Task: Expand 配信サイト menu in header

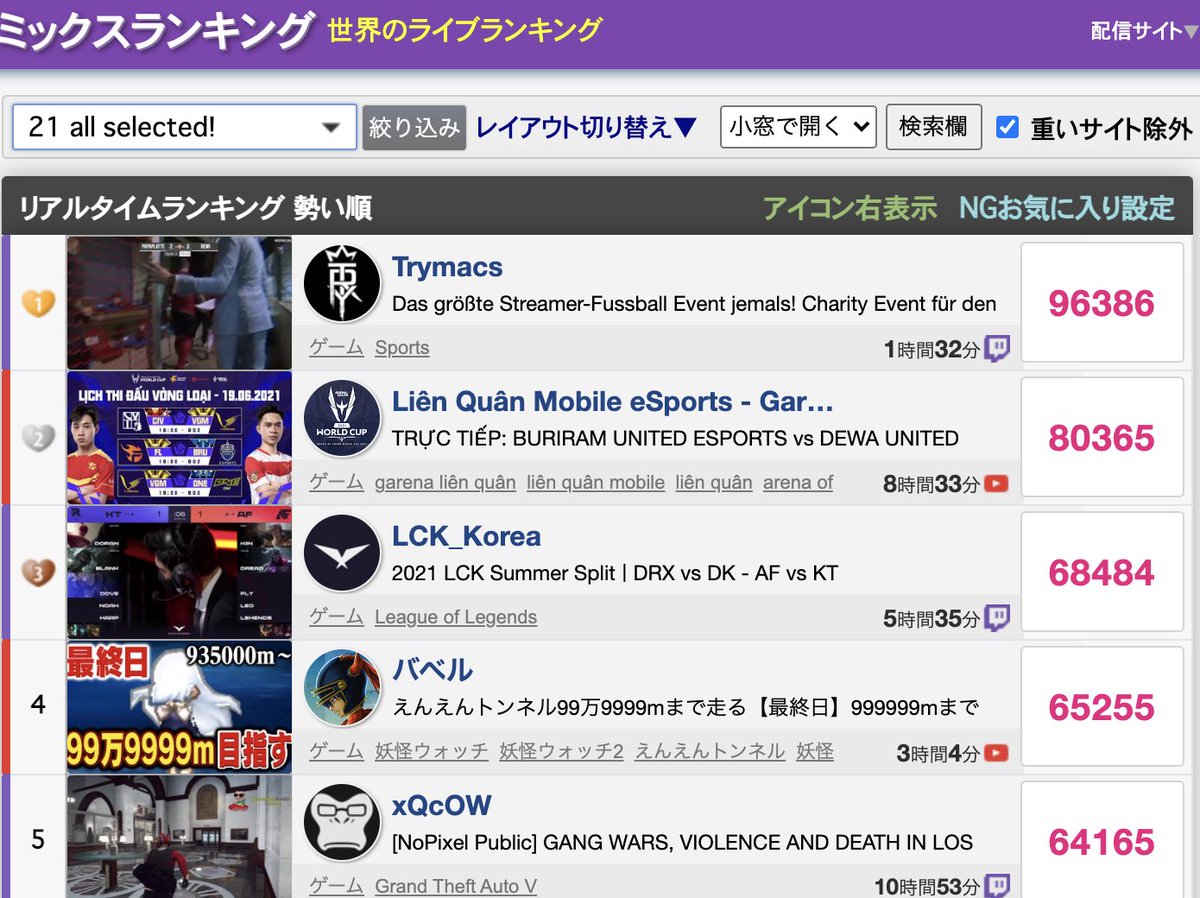Action: pos(1144,31)
